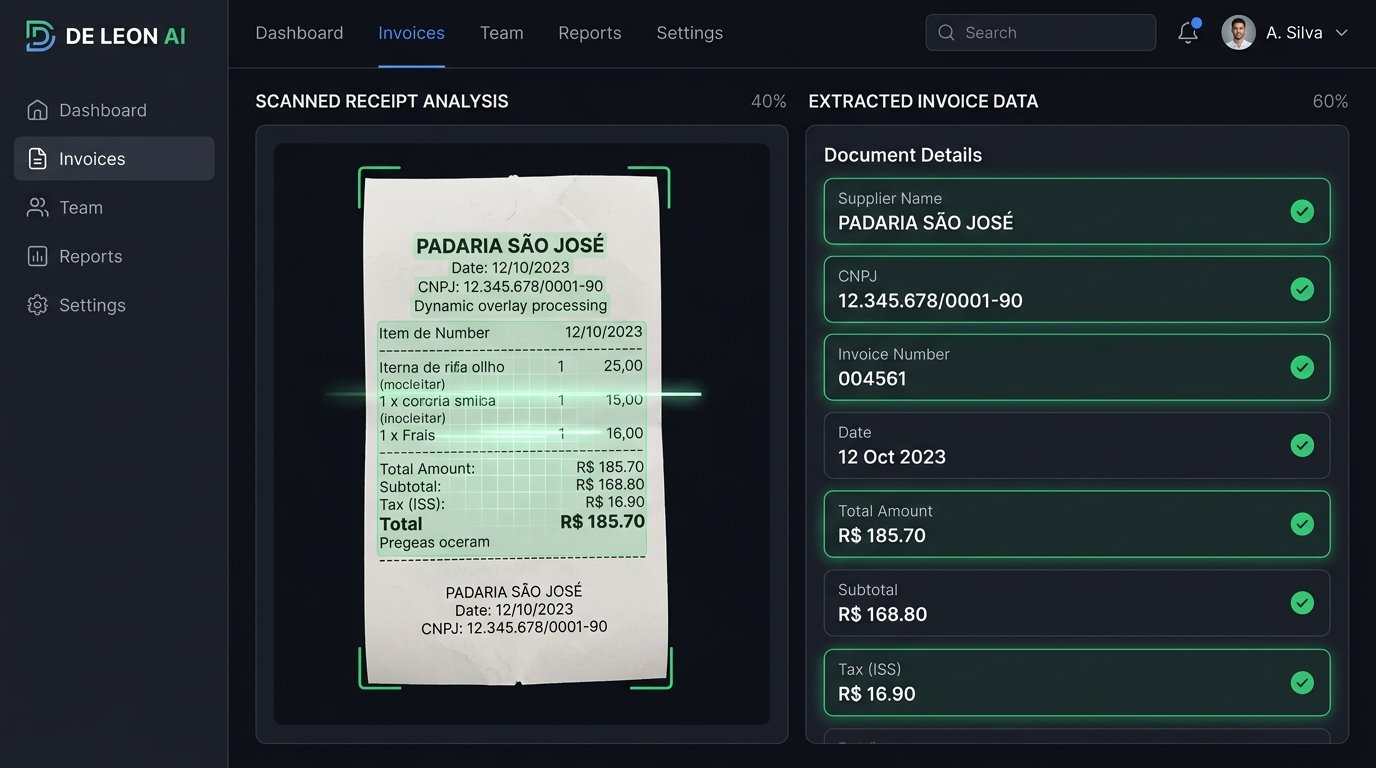Click the green scanning line on receipt
The image size is (1376, 768).
[514, 394]
